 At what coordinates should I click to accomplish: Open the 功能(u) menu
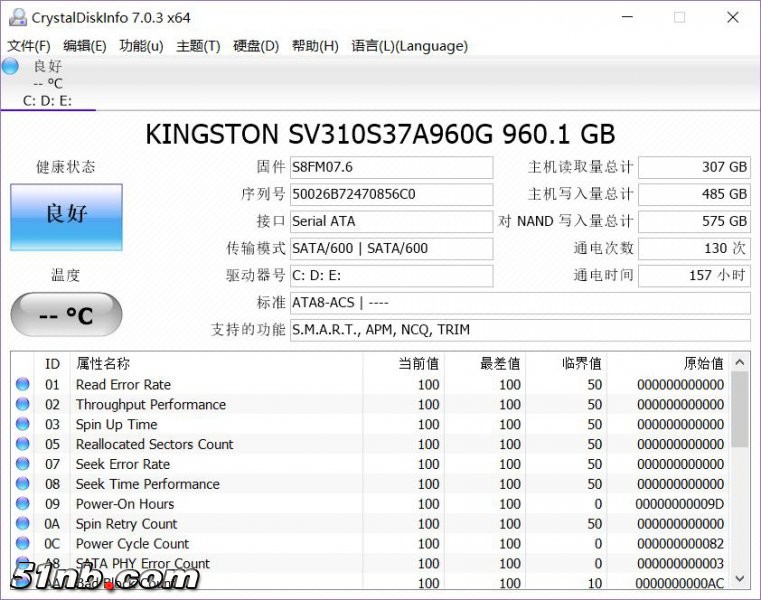coord(141,46)
